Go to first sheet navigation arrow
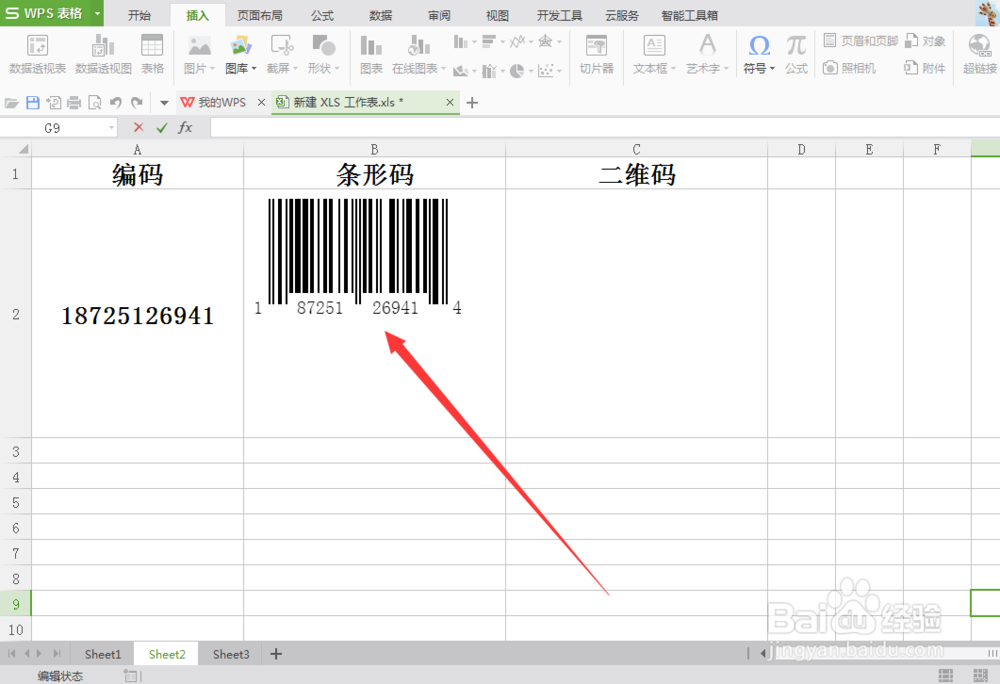 (11, 653)
